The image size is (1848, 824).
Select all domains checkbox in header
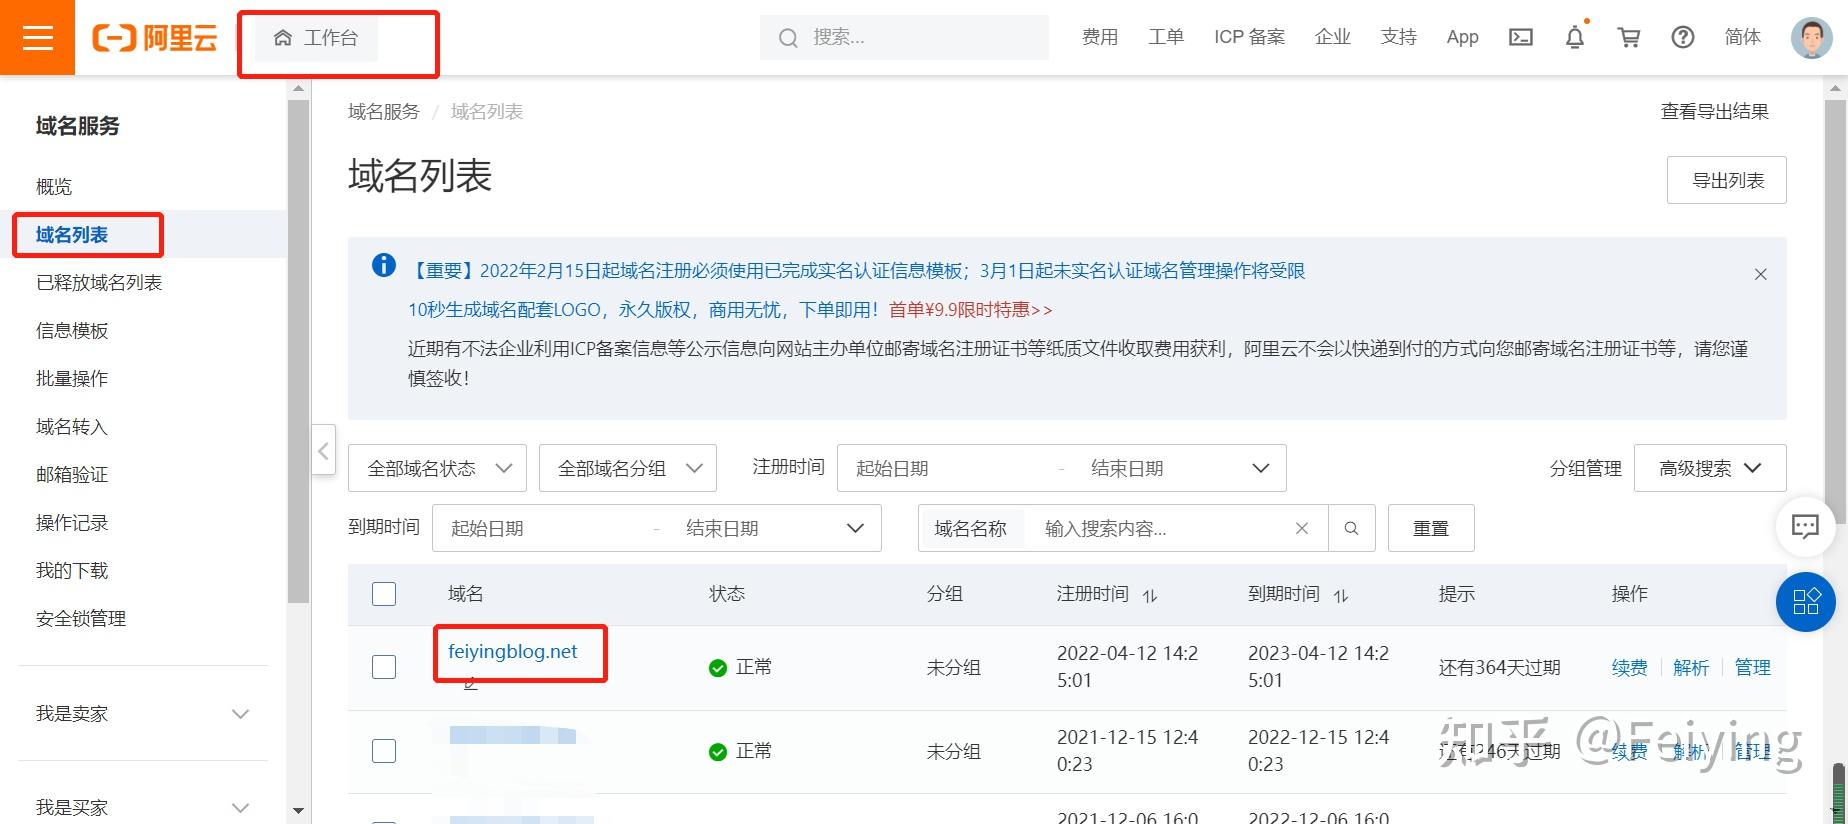[x=384, y=594]
